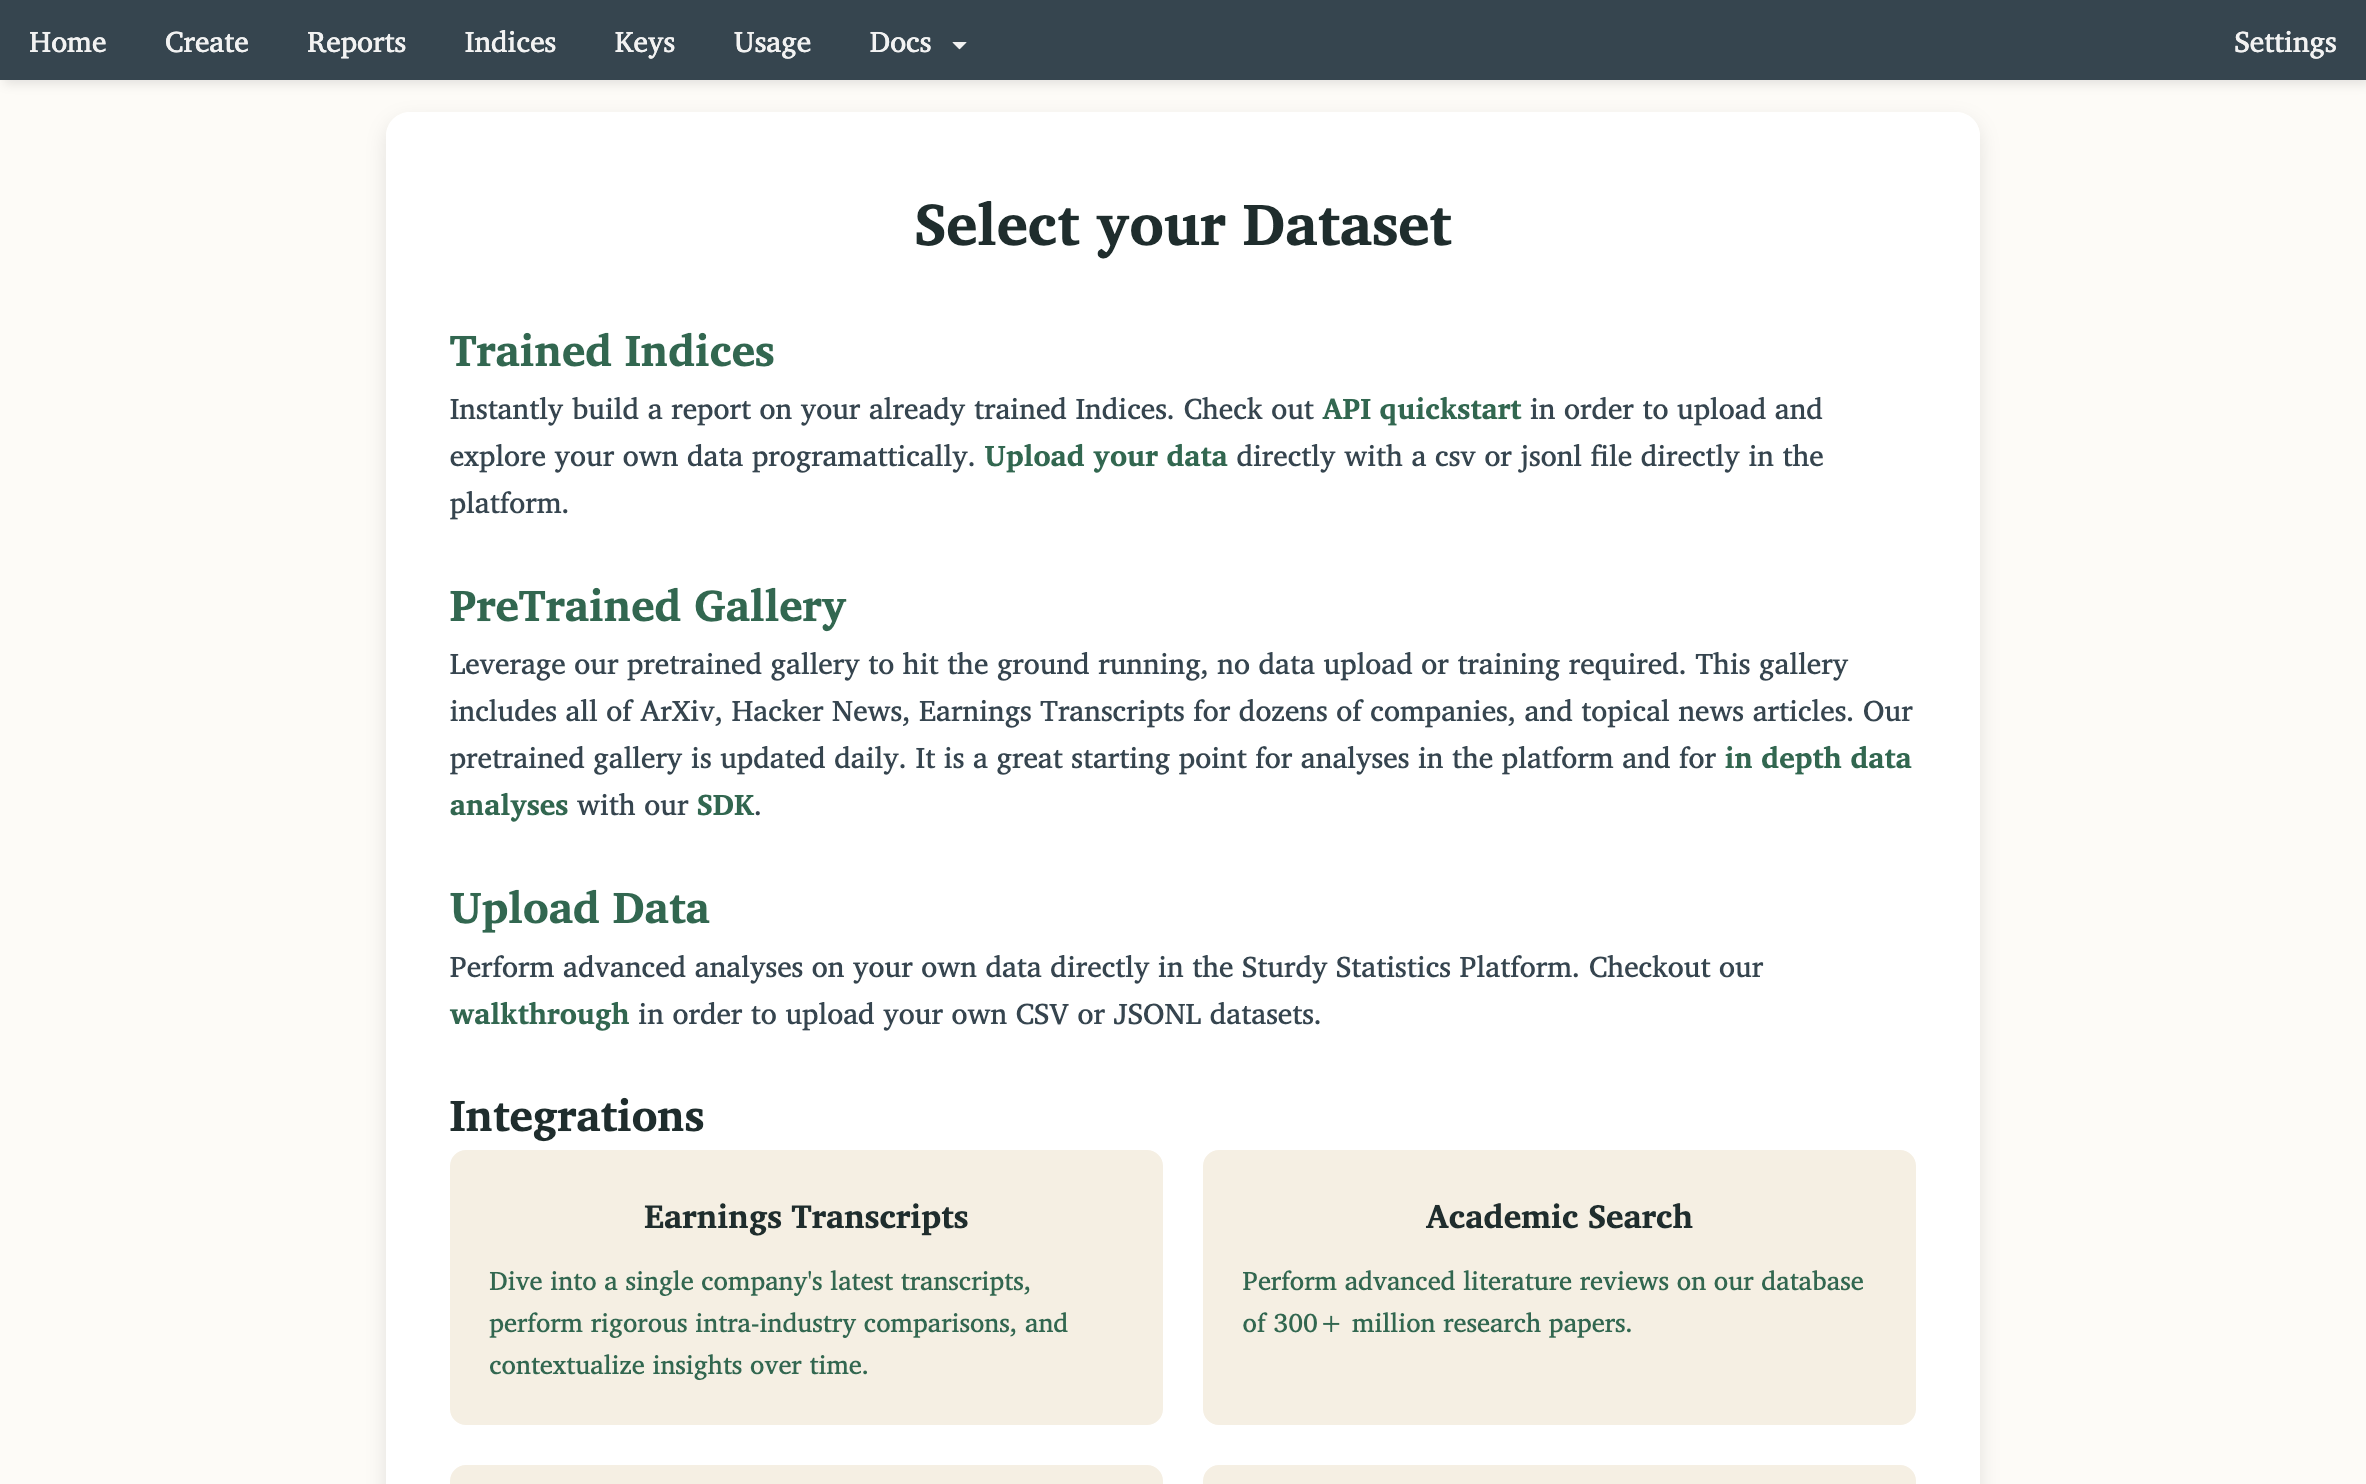2366x1484 pixels.
Task: Click the Upload your data link
Action: coord(1105,456)
